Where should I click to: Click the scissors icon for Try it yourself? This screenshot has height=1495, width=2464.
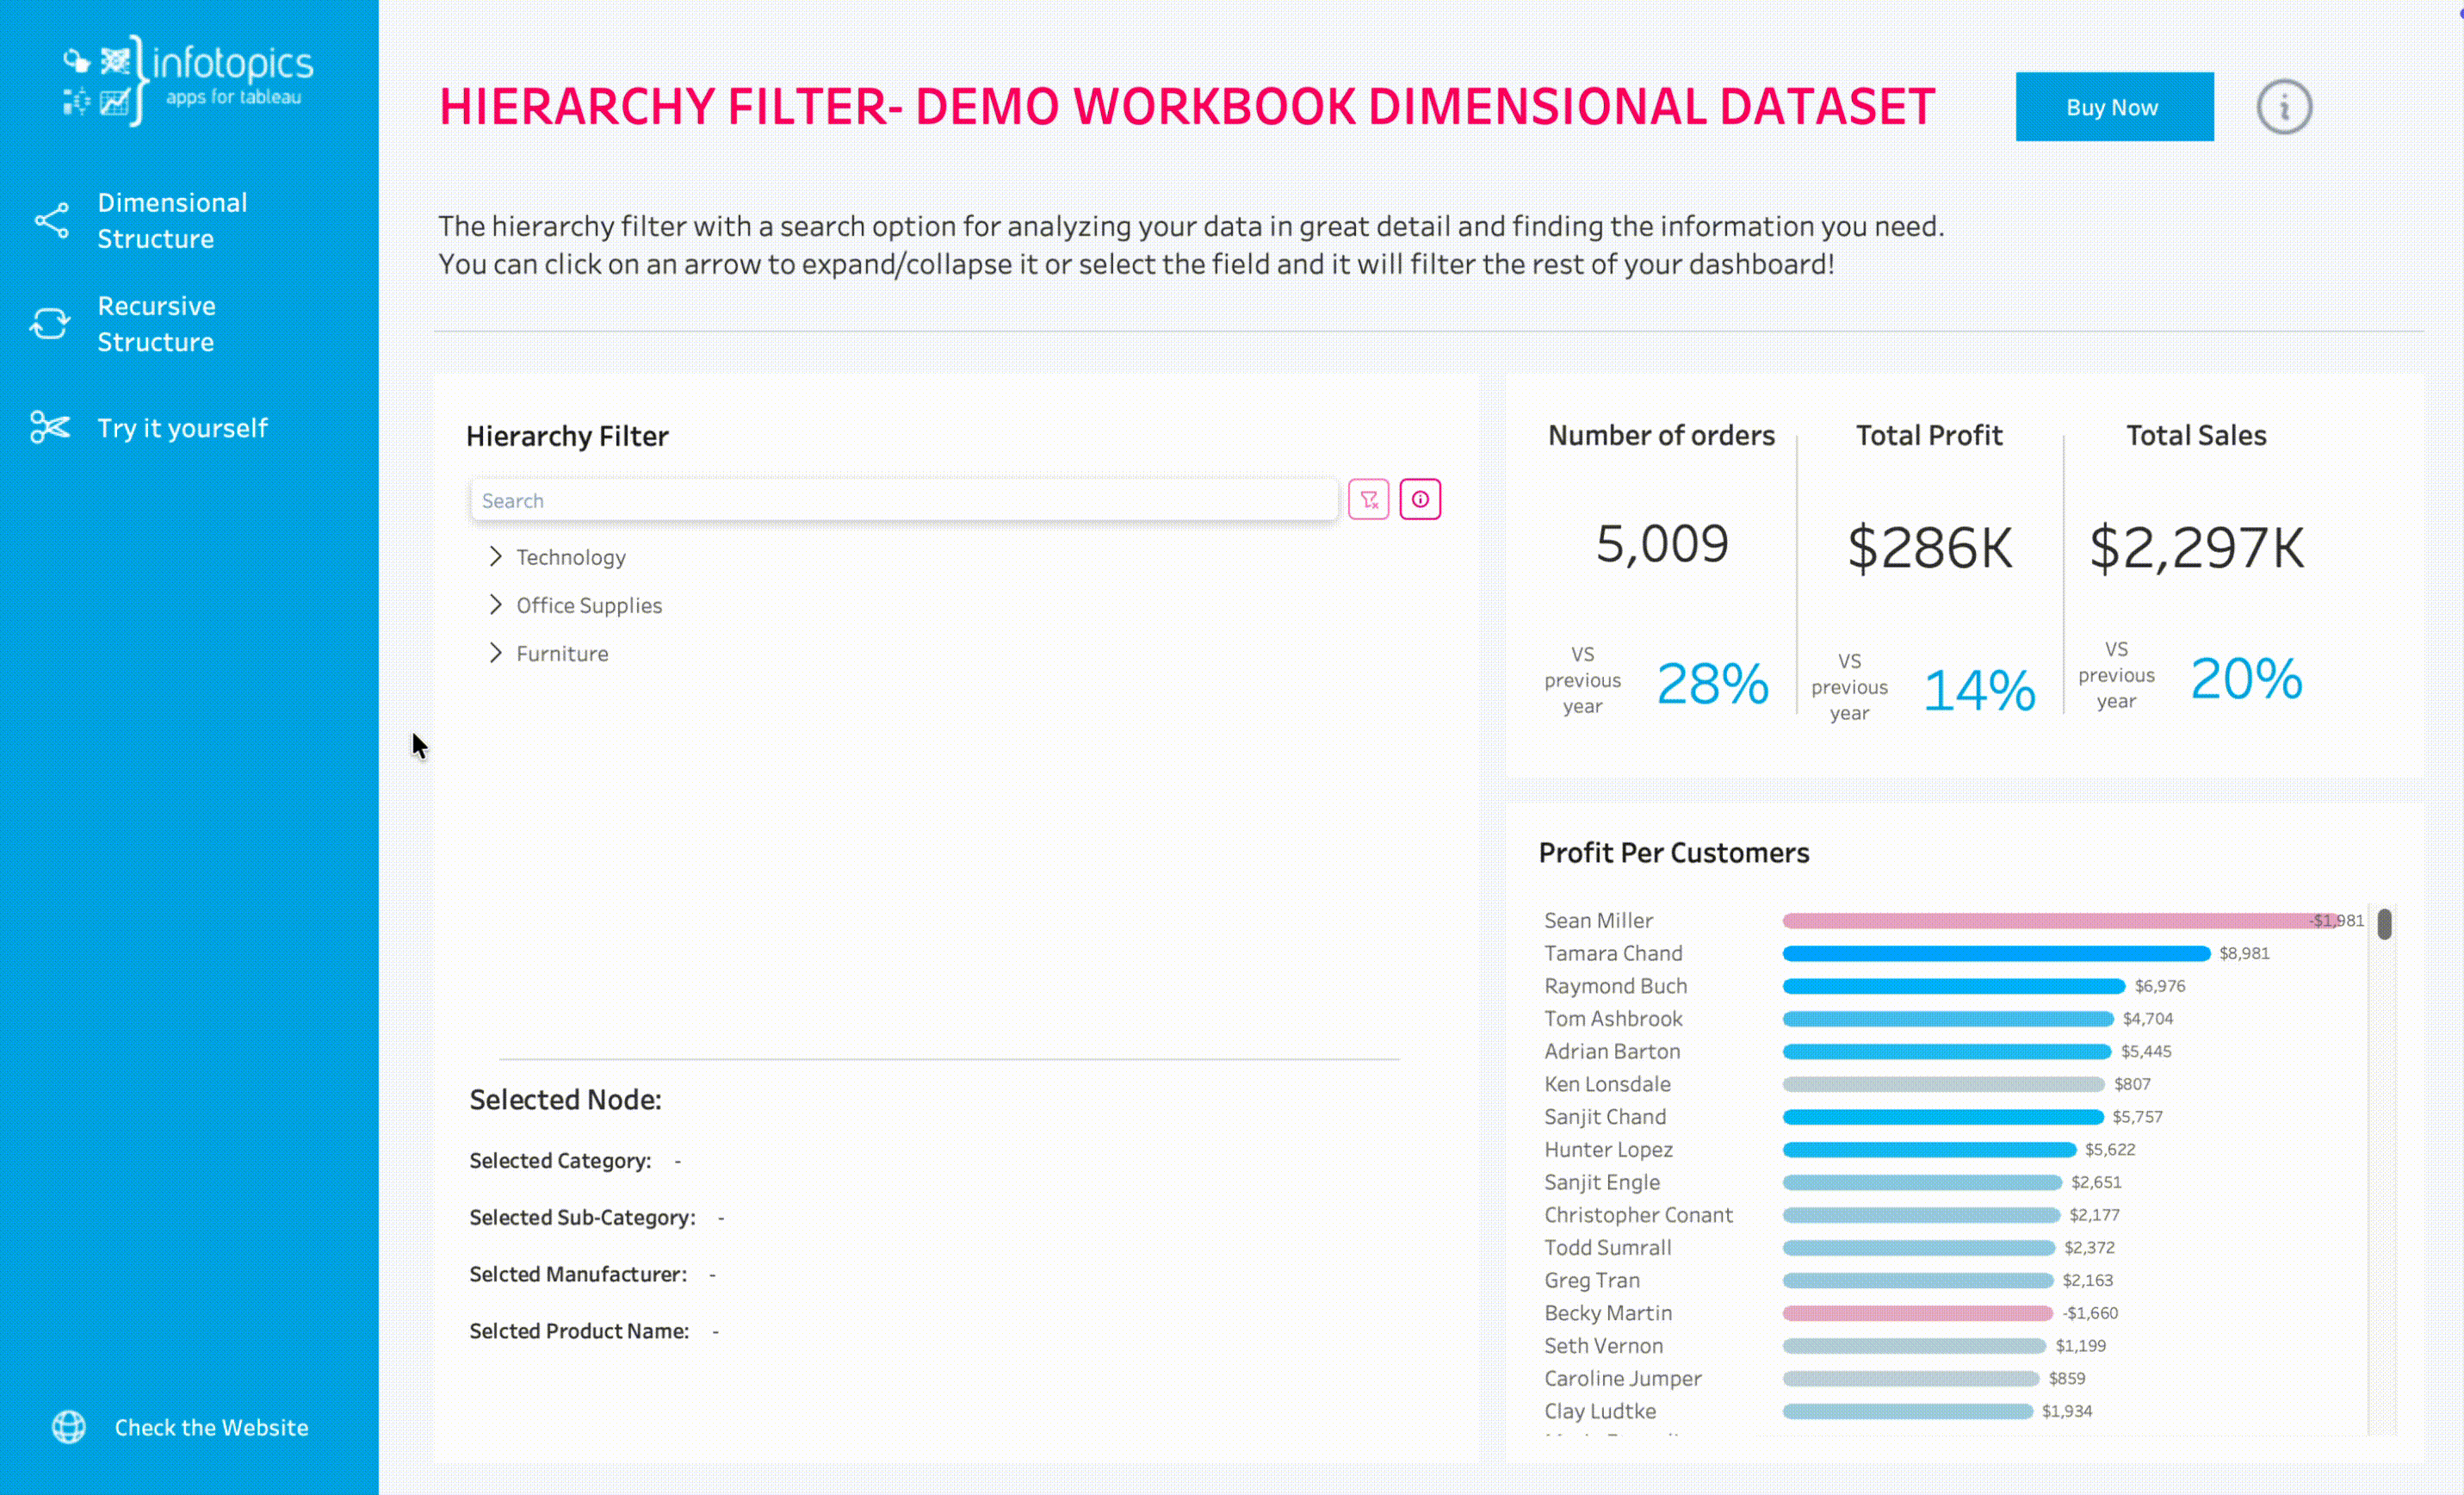pyautogui.click(x=50, y=427)
